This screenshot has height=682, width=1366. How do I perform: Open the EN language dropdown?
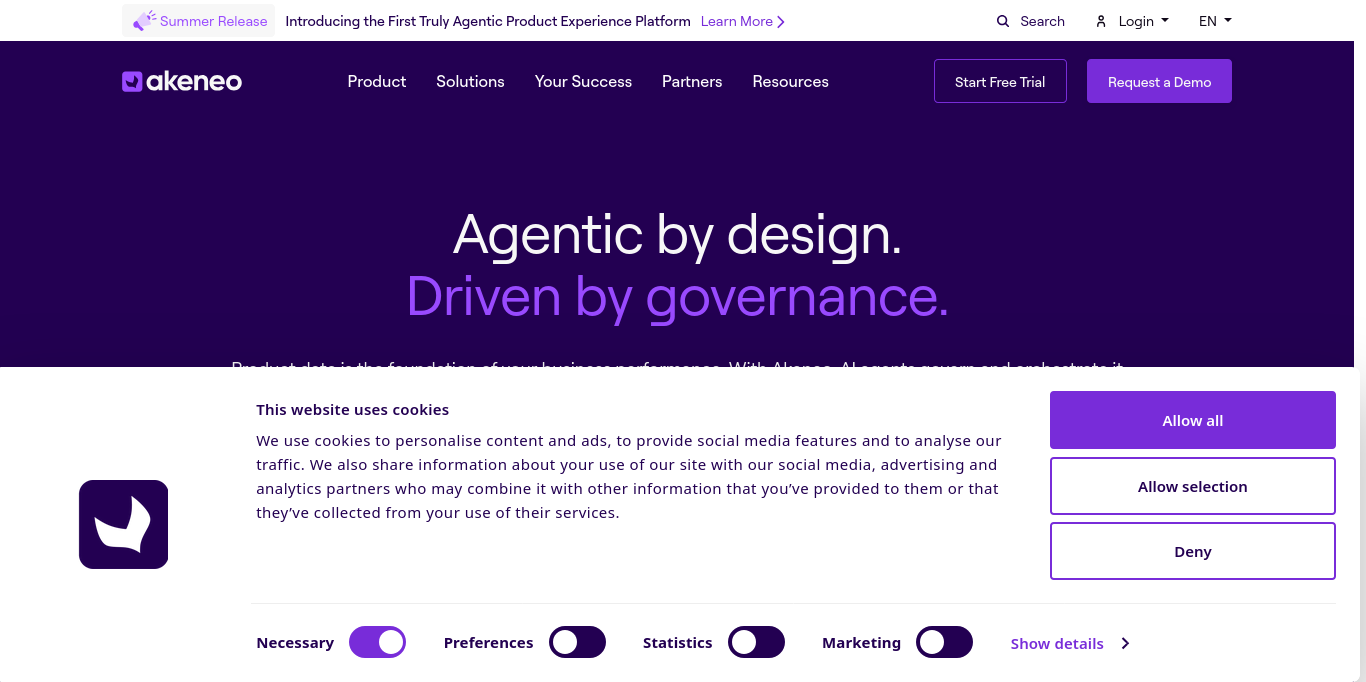coord(1215,21)
